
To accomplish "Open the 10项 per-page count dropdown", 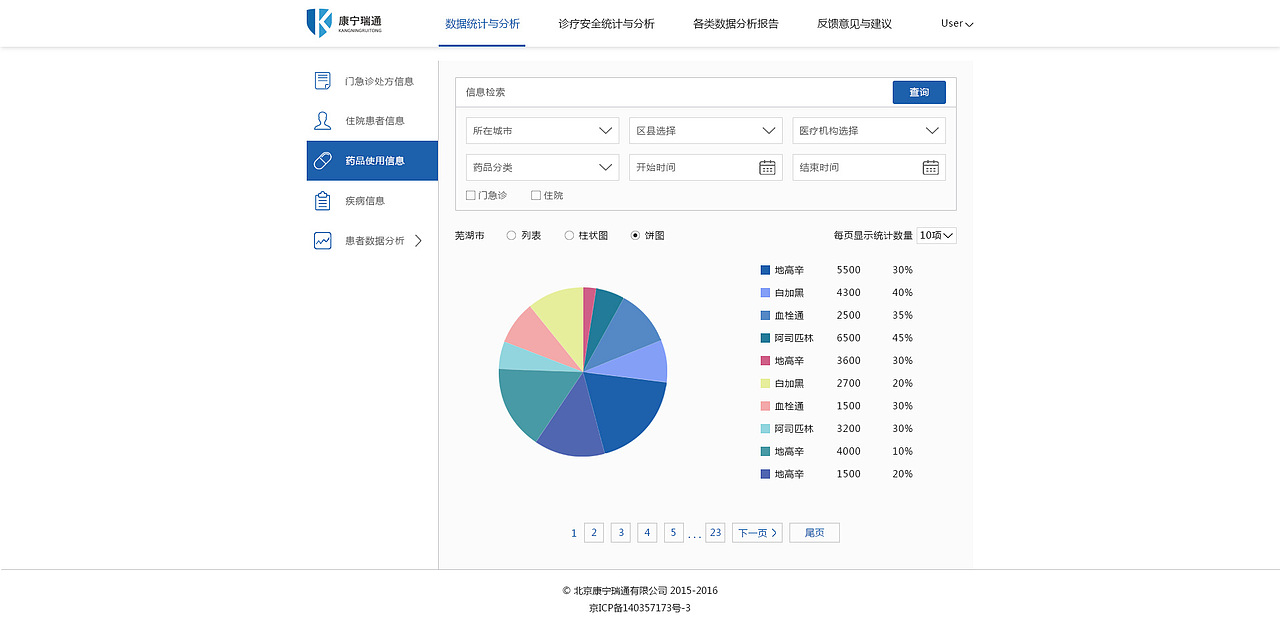I will (937, 236).
